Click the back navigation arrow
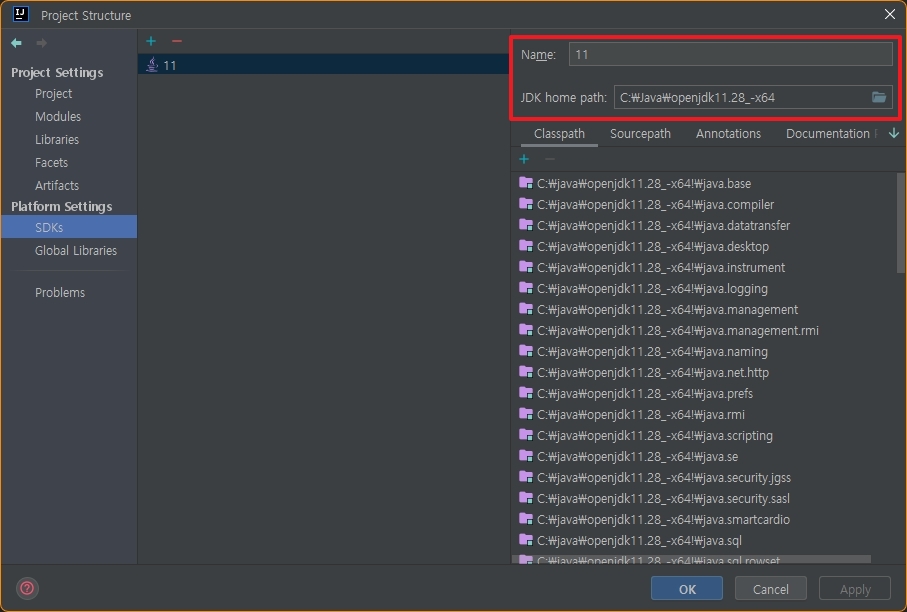 (x=16, y=43)
